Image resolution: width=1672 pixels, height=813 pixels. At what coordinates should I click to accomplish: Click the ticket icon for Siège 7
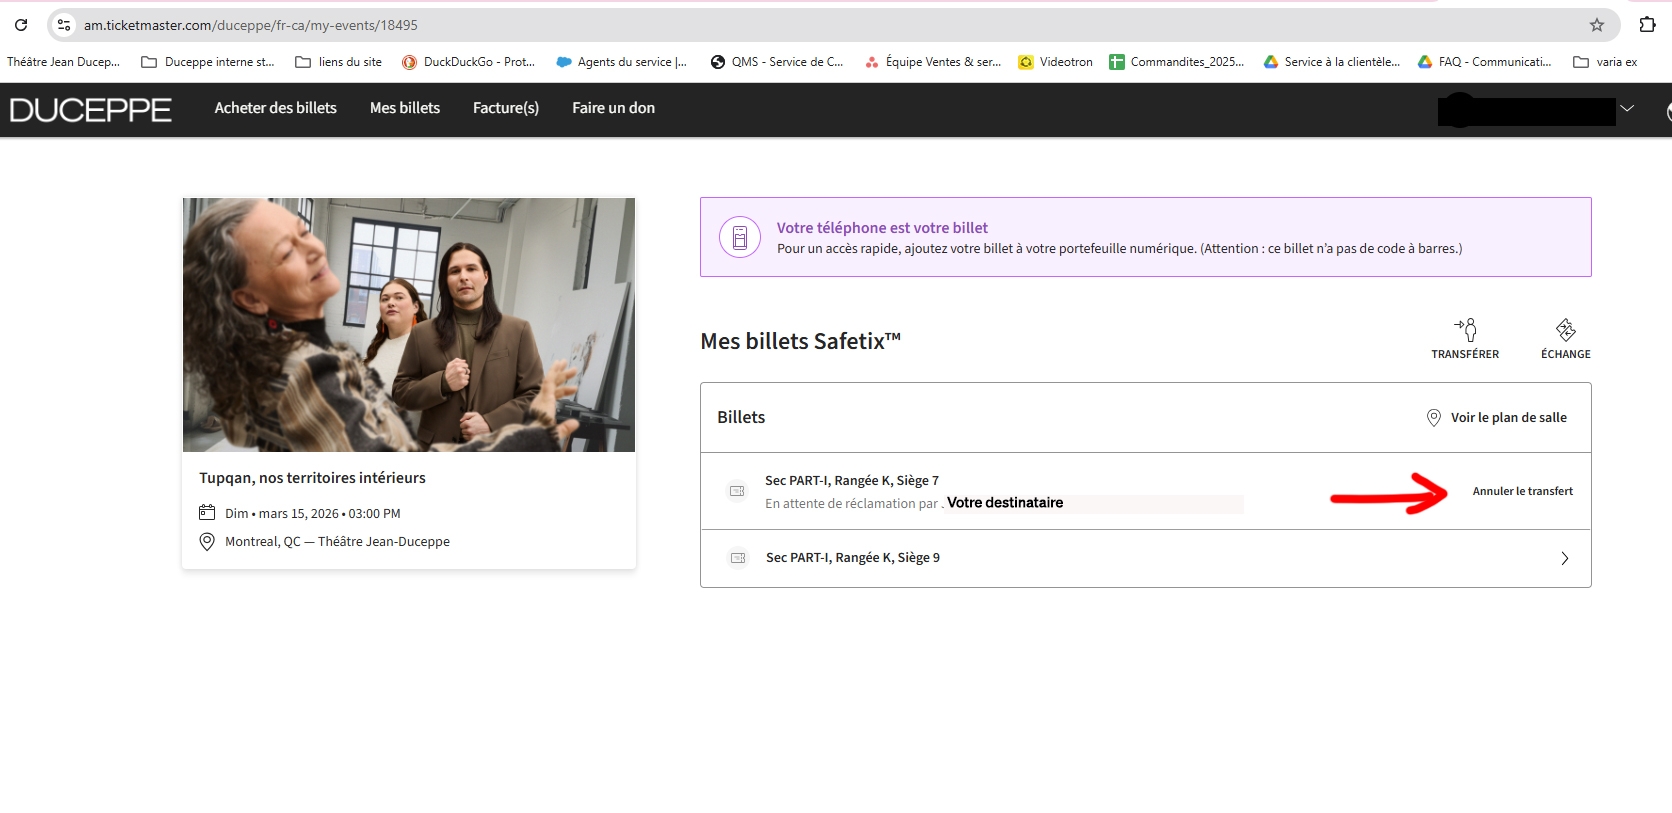click(x=737, y=491)
